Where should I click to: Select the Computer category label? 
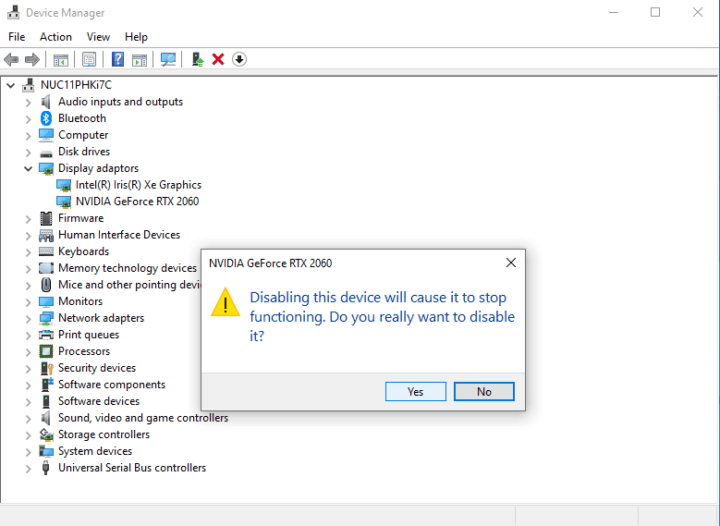pyautogui.click(x=83, y=135)
